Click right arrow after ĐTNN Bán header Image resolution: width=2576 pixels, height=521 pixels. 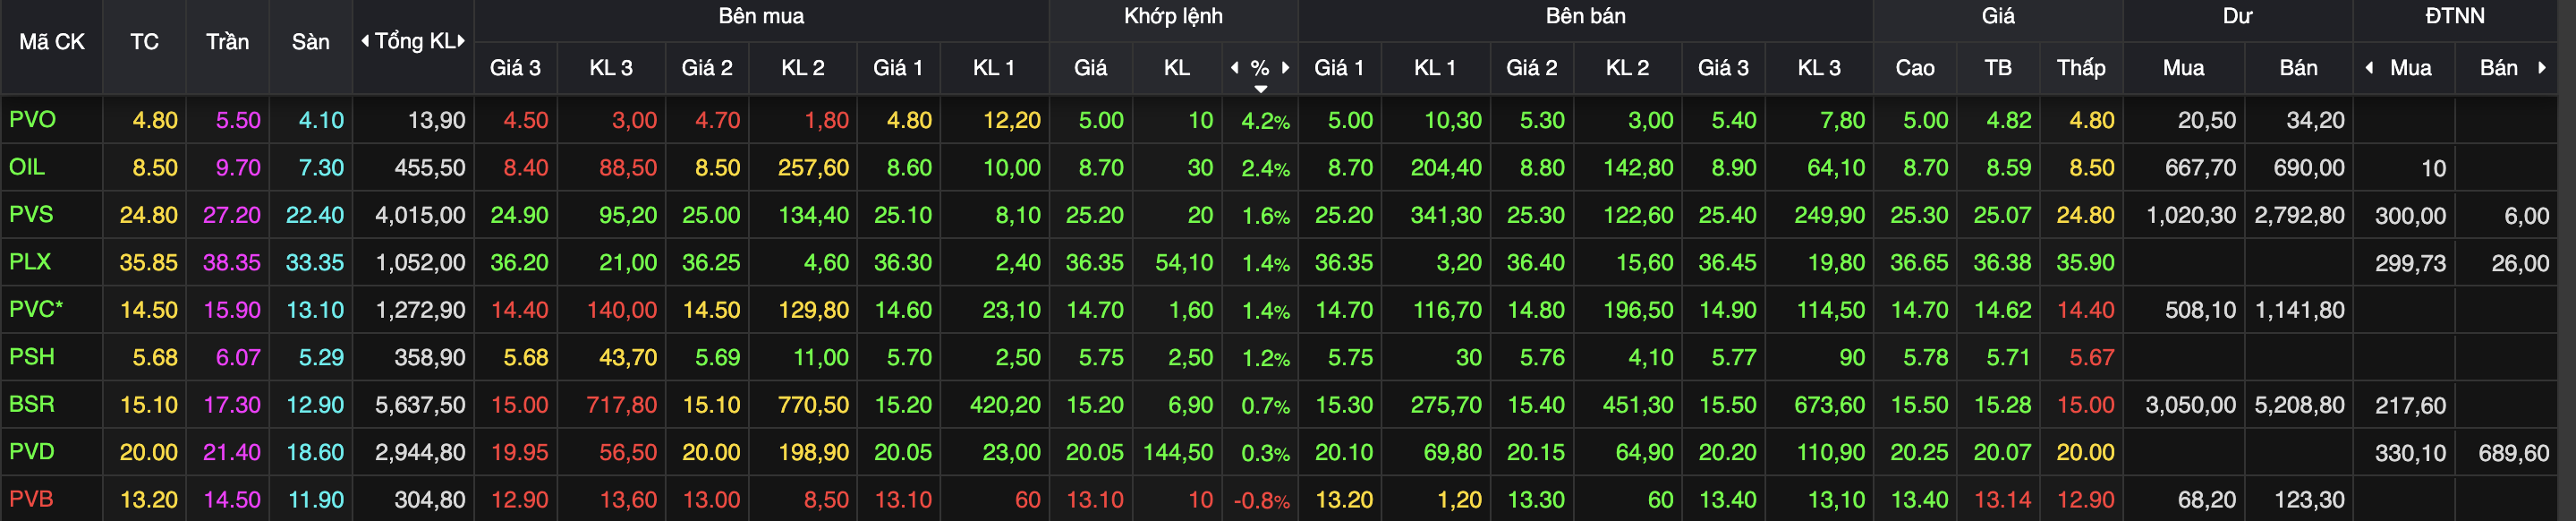pos(2541,67)
